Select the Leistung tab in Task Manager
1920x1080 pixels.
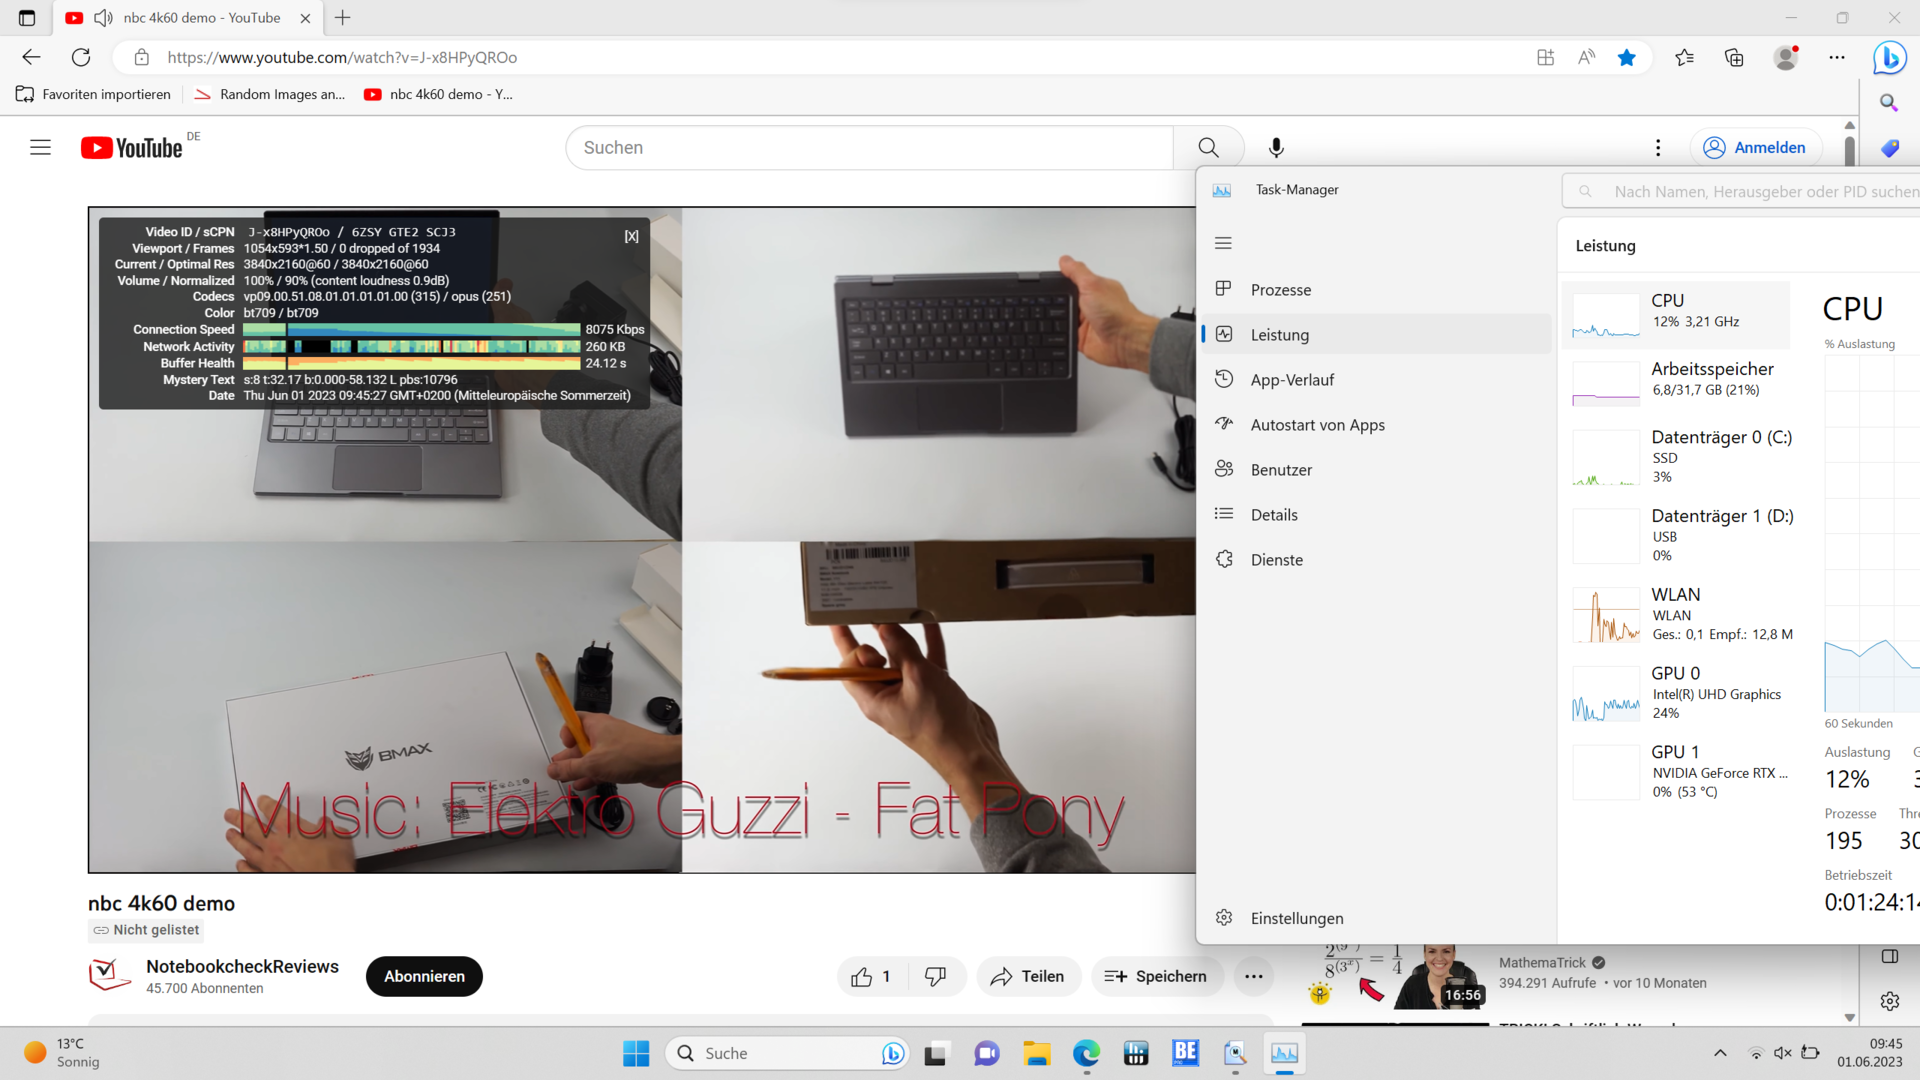click(1376, 335)
